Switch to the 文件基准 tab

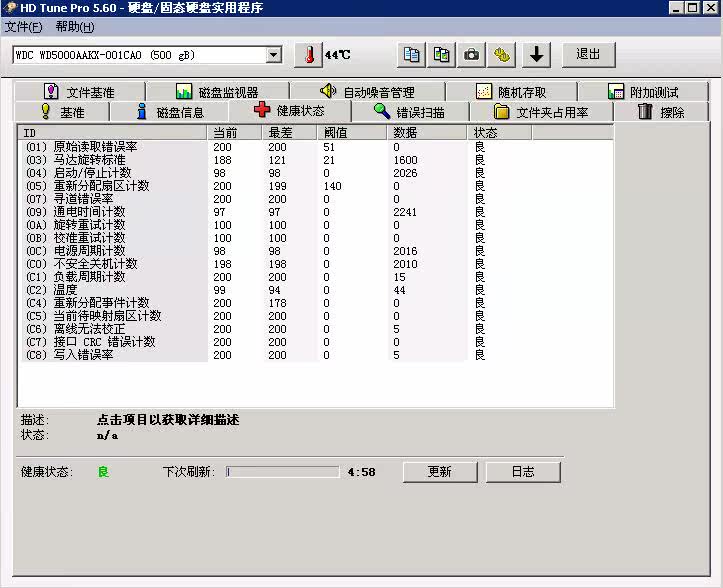tap(80, 92)
